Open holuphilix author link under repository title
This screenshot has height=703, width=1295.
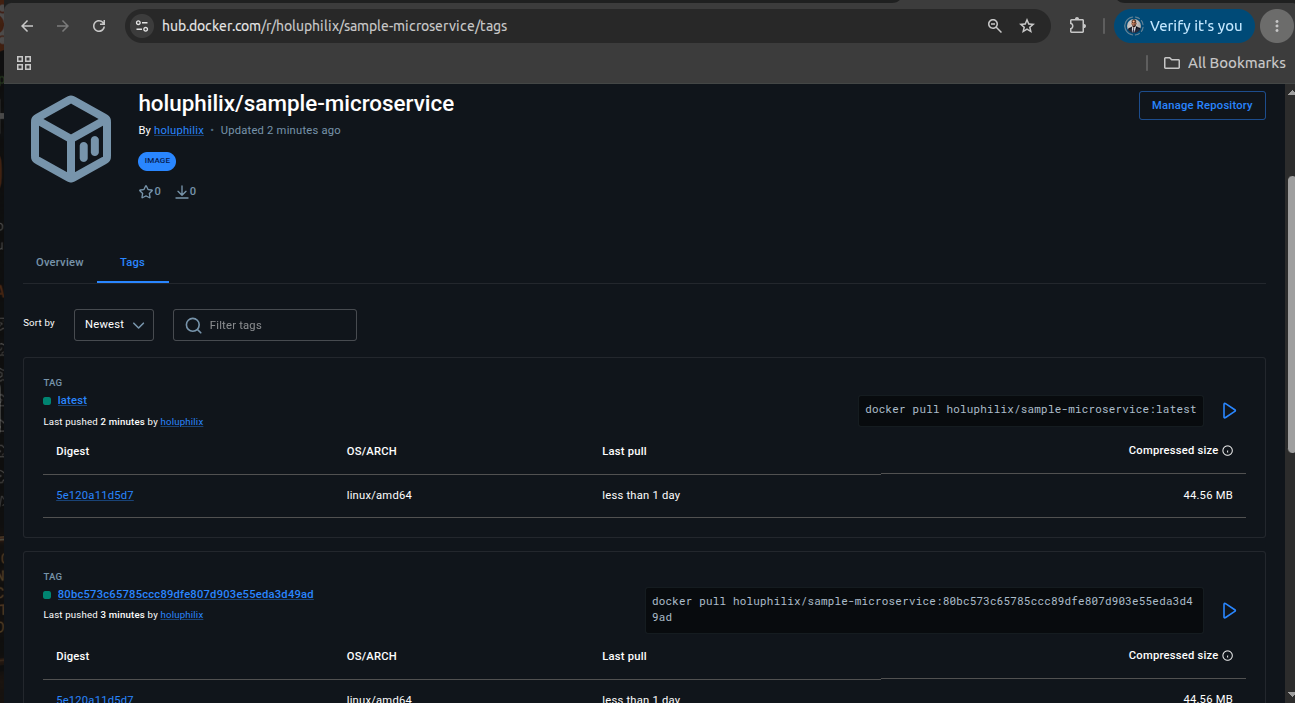click(178, 130)
